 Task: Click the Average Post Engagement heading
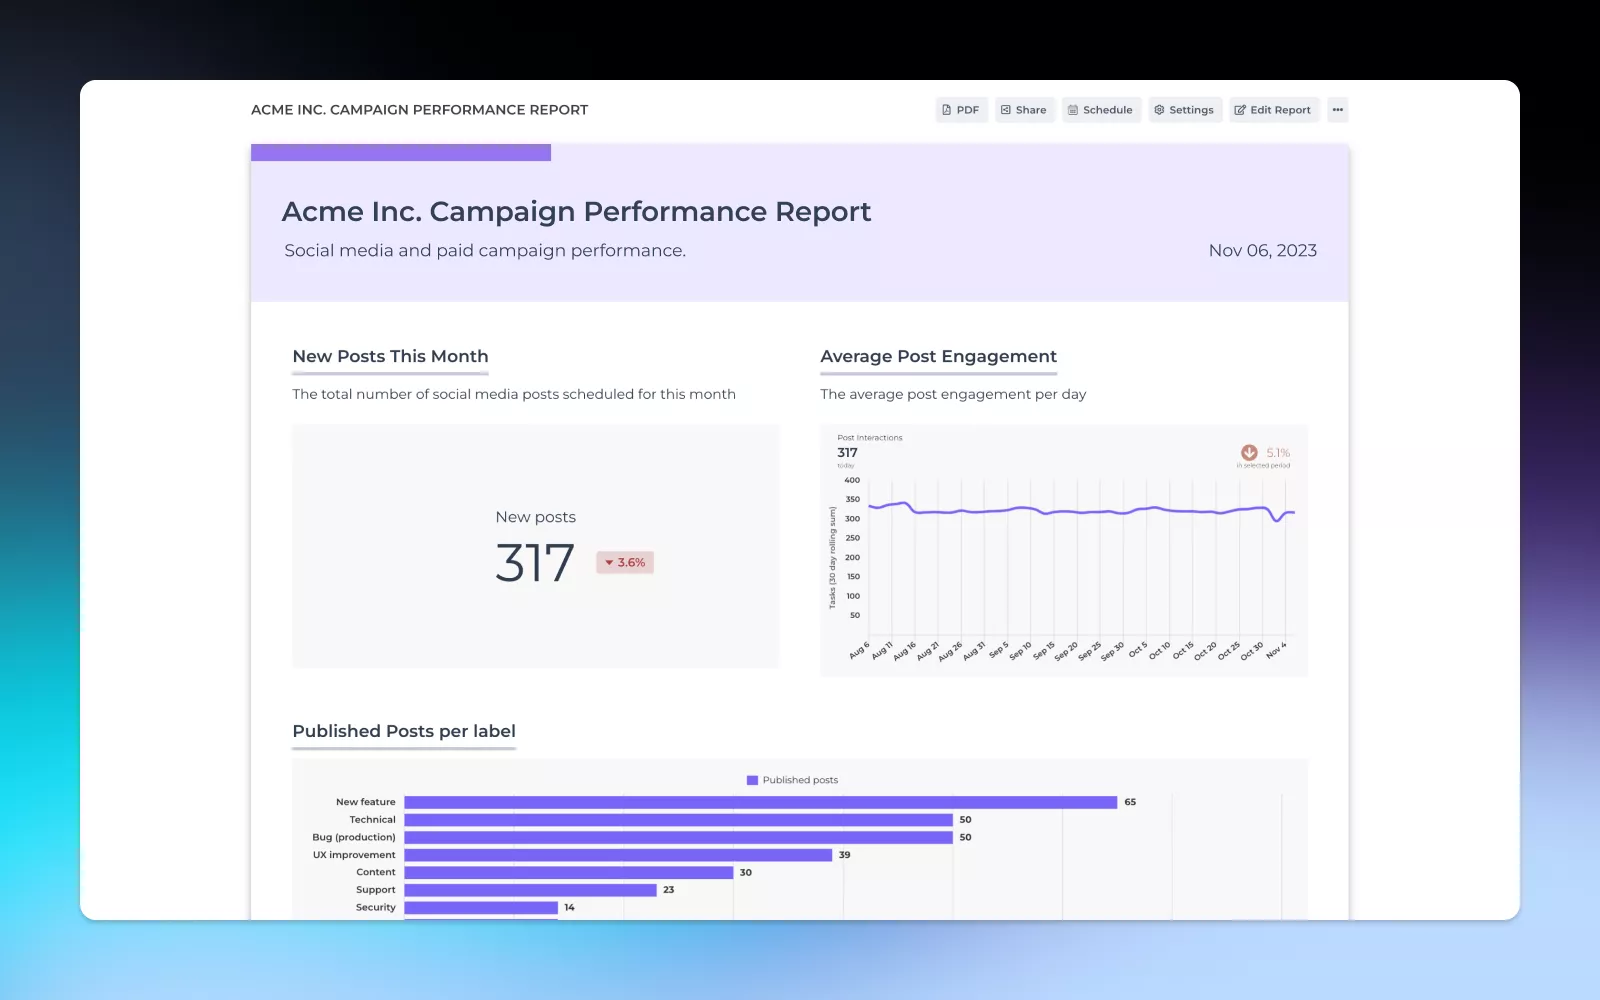point(938,356)
